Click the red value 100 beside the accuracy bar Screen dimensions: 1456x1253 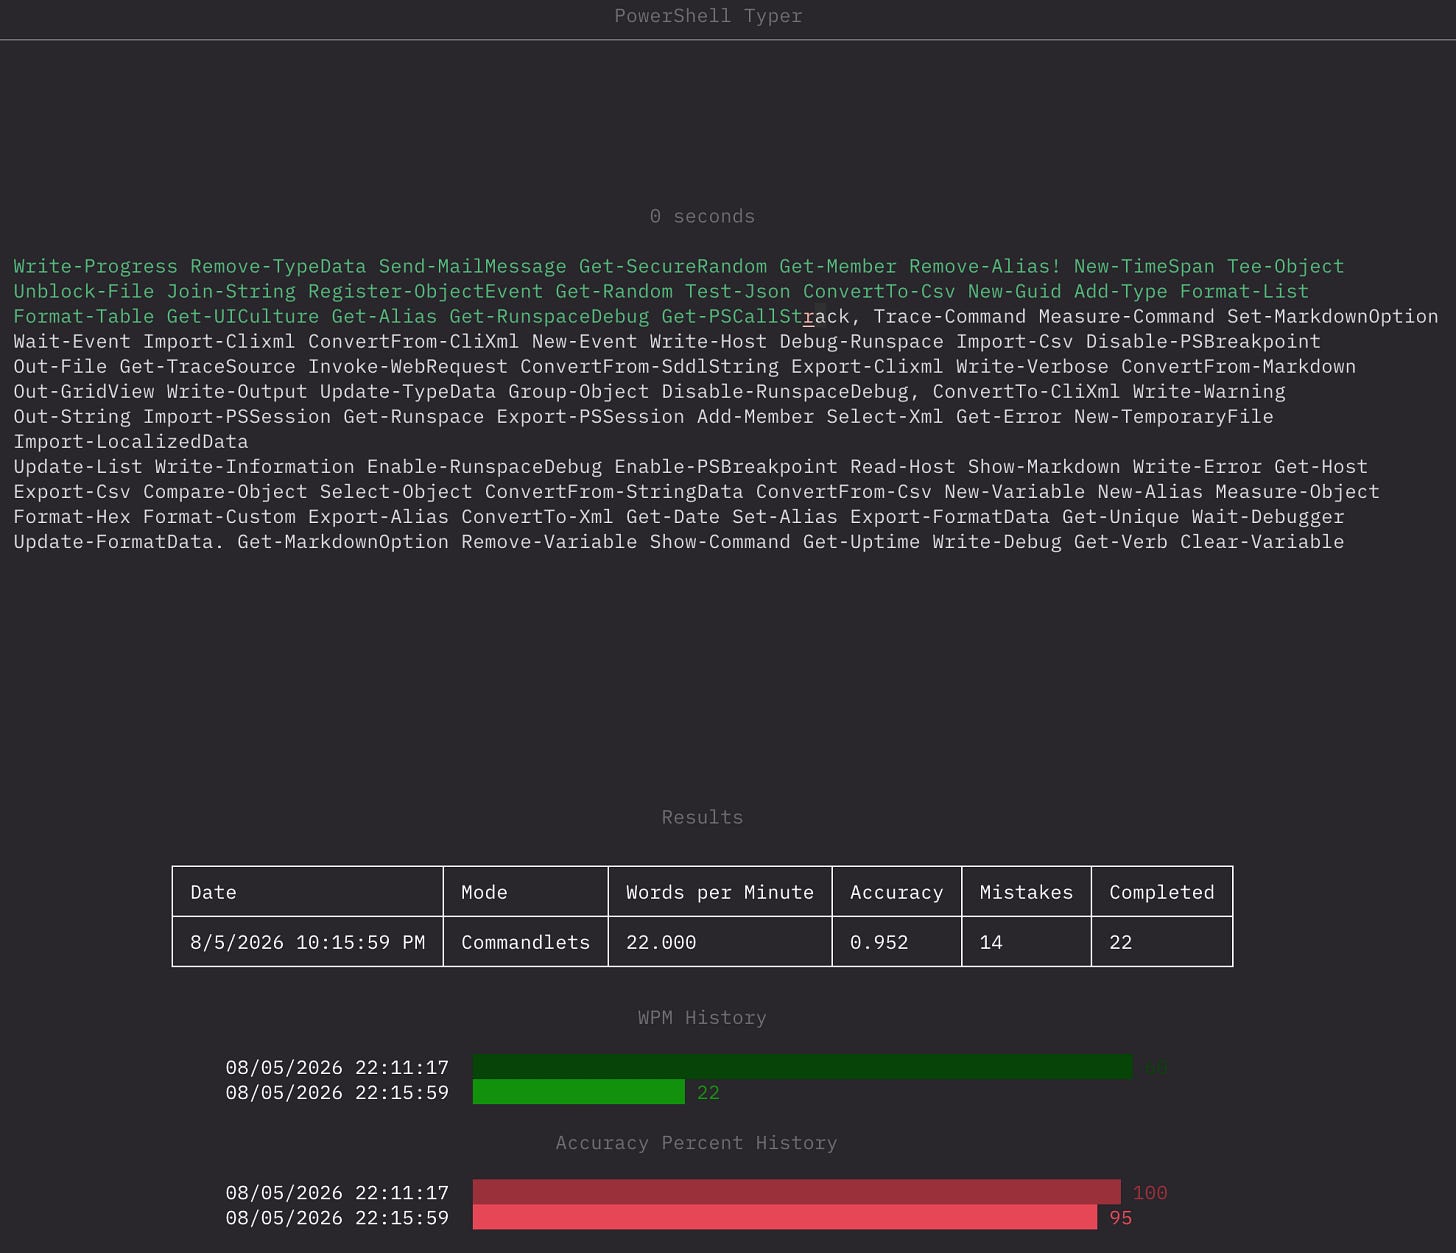[1150, 1193]
